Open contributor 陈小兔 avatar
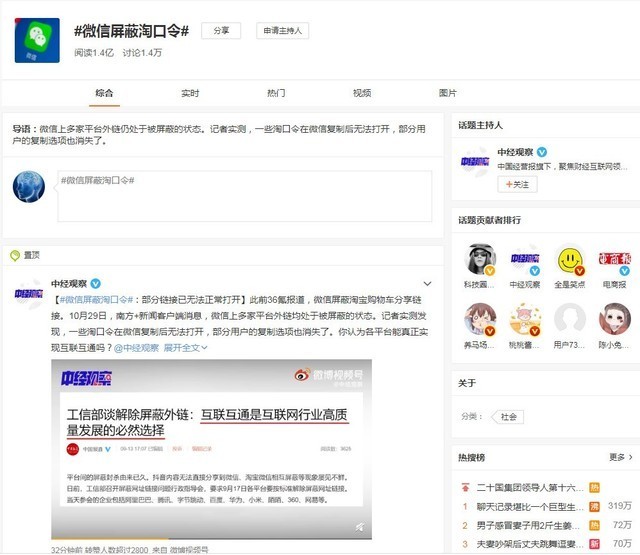The image size is (640, 555). coord(615,319)
